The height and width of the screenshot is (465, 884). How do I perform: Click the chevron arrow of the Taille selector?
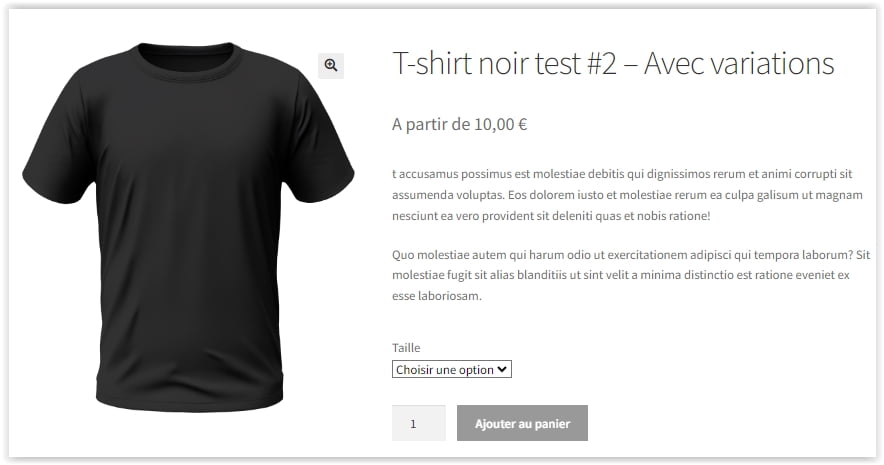pyautogui.click(x=502, y=369)
